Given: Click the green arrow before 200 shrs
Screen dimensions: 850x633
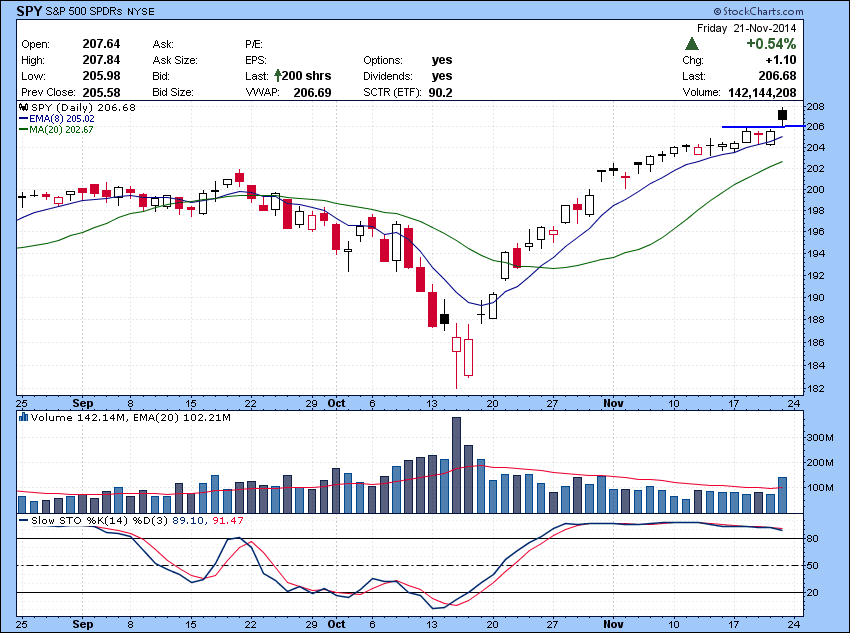Looking at the screenshot, I should pyautogui.click(x=279, y=76).
